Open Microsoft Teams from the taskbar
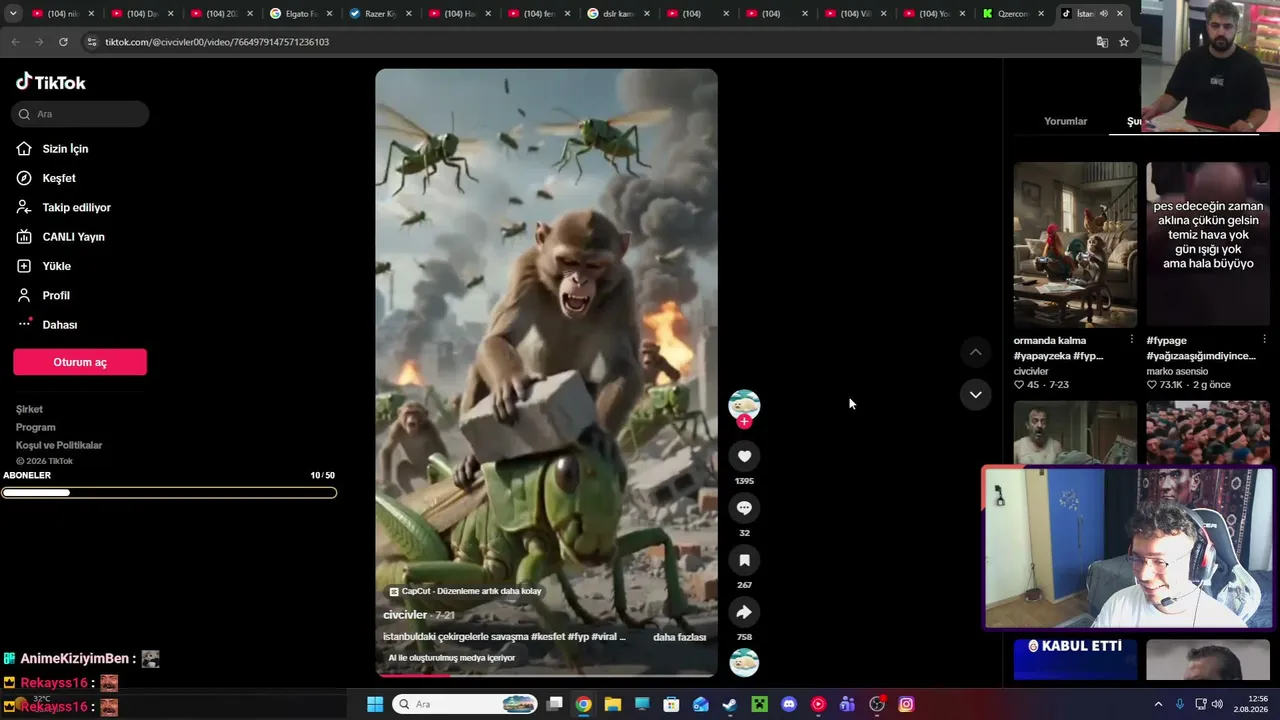The height and width of the screenshot is (720, 1280). 847,704
